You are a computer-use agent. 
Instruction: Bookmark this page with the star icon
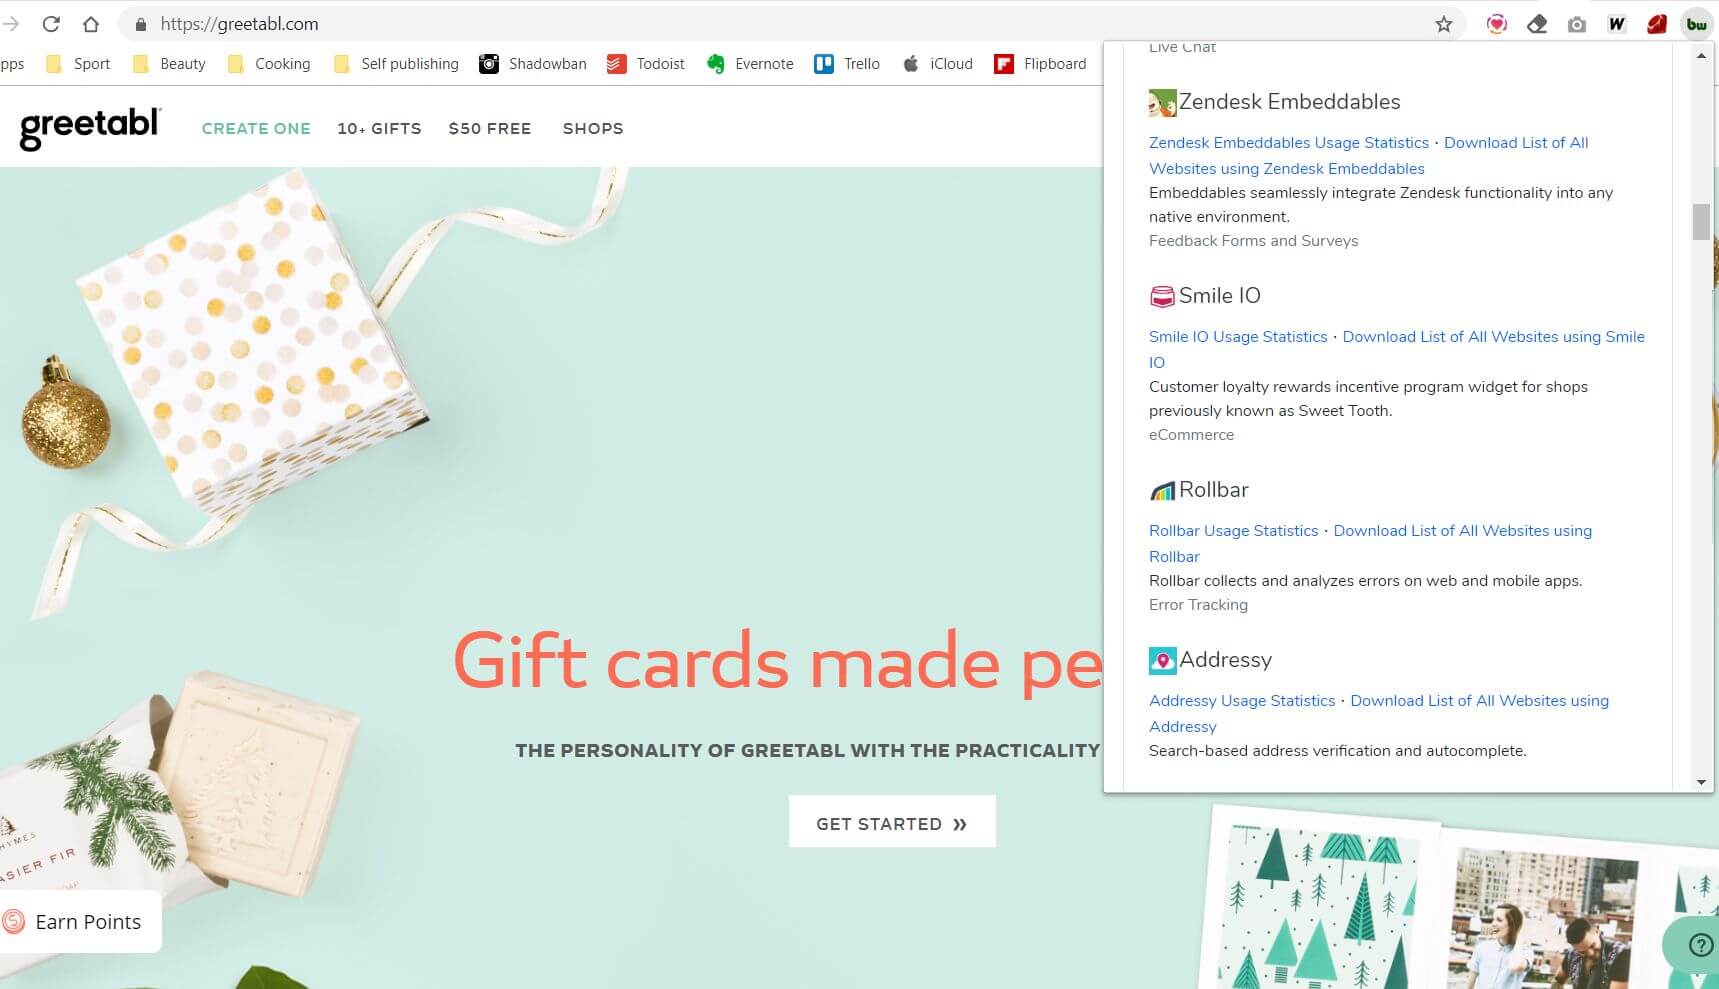pyautogui.click(x=1443, y=24)
